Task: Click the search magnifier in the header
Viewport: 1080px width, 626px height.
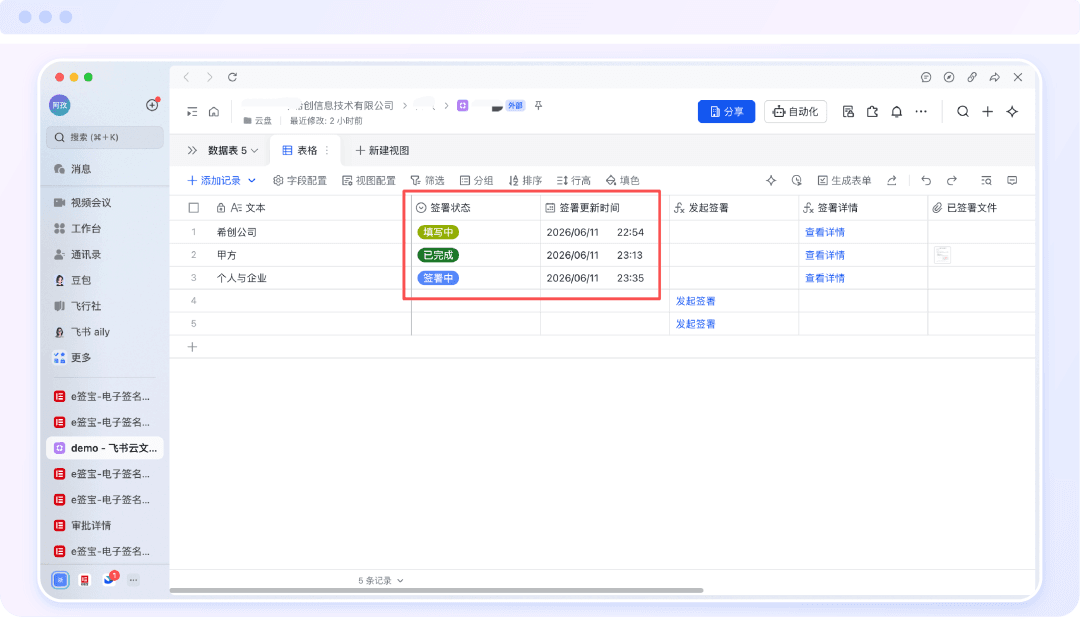Action: (x=963, y=112)
